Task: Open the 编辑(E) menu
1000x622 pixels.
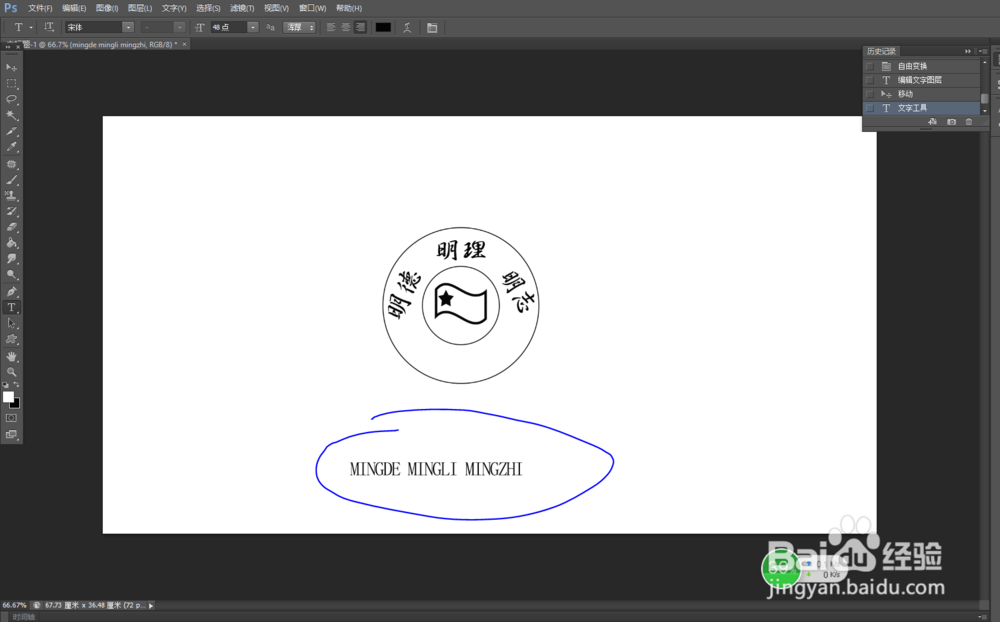Action: pos(74,8)
